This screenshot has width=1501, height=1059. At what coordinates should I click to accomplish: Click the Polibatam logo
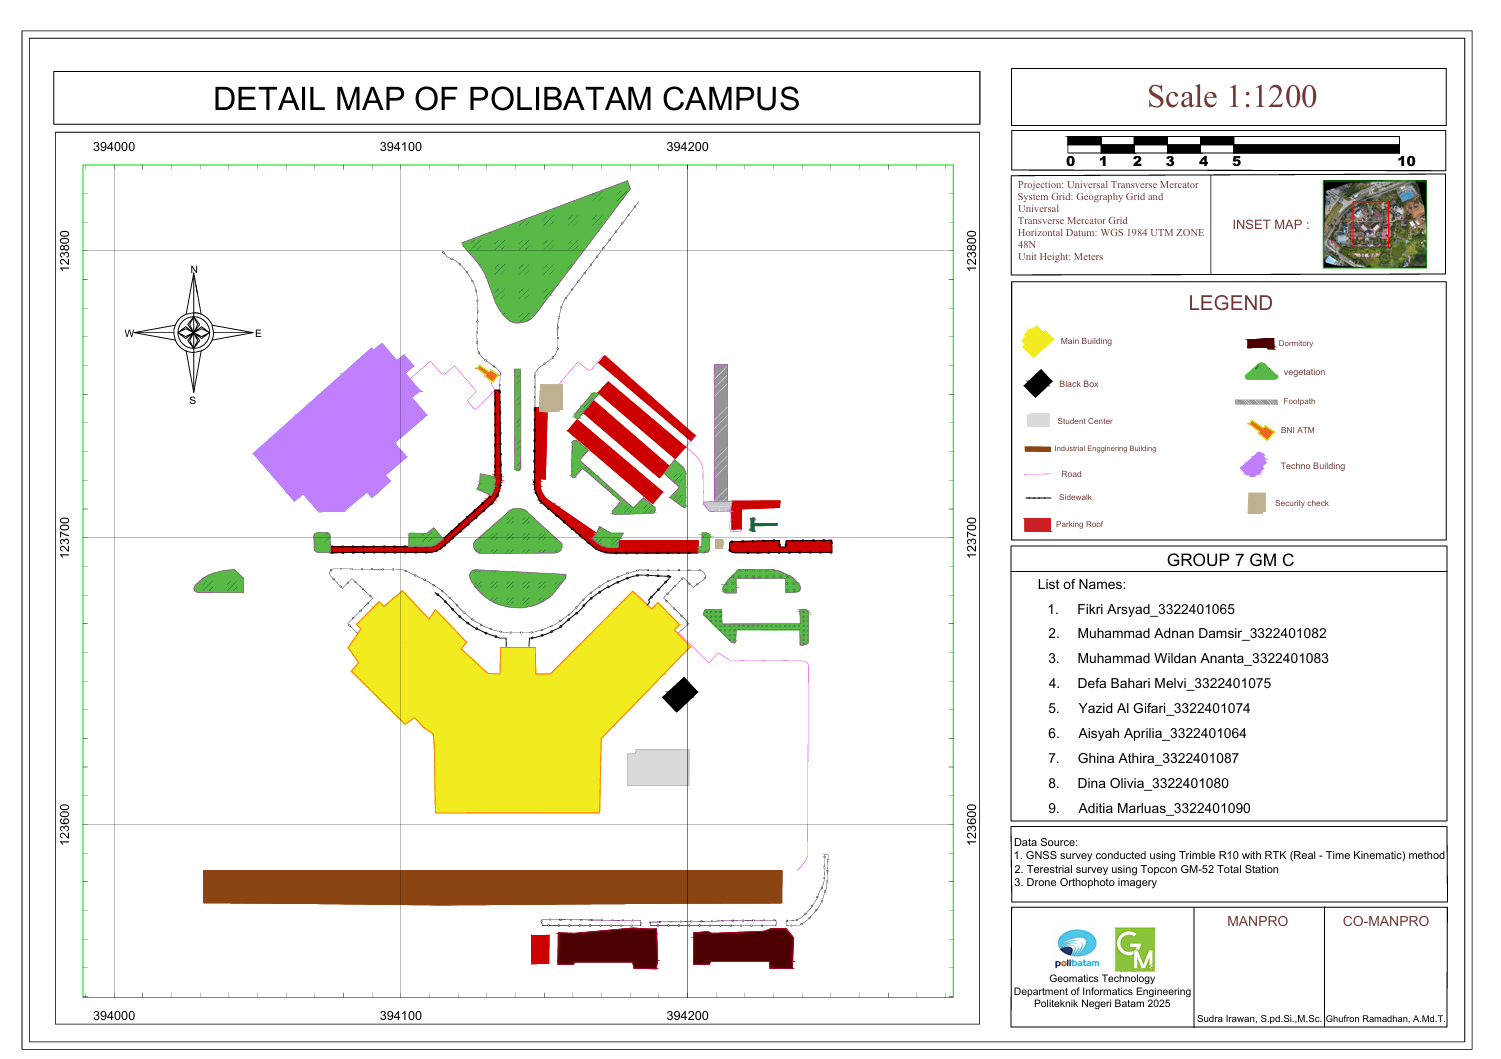coord(1077,948)
